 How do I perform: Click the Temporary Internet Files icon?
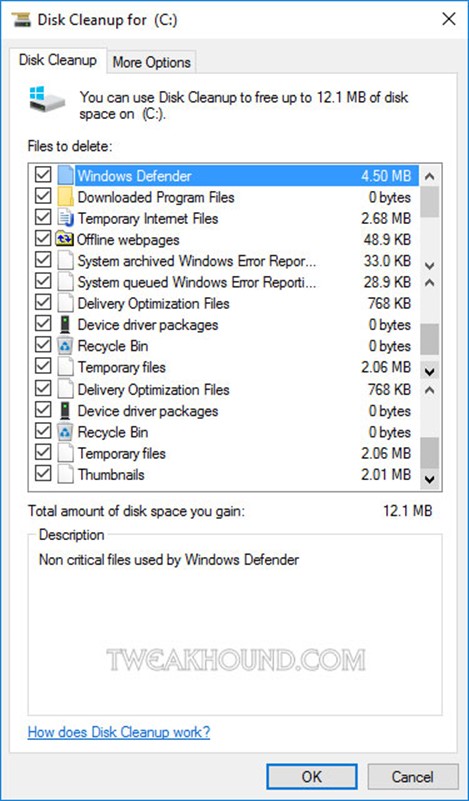(65, 219)
